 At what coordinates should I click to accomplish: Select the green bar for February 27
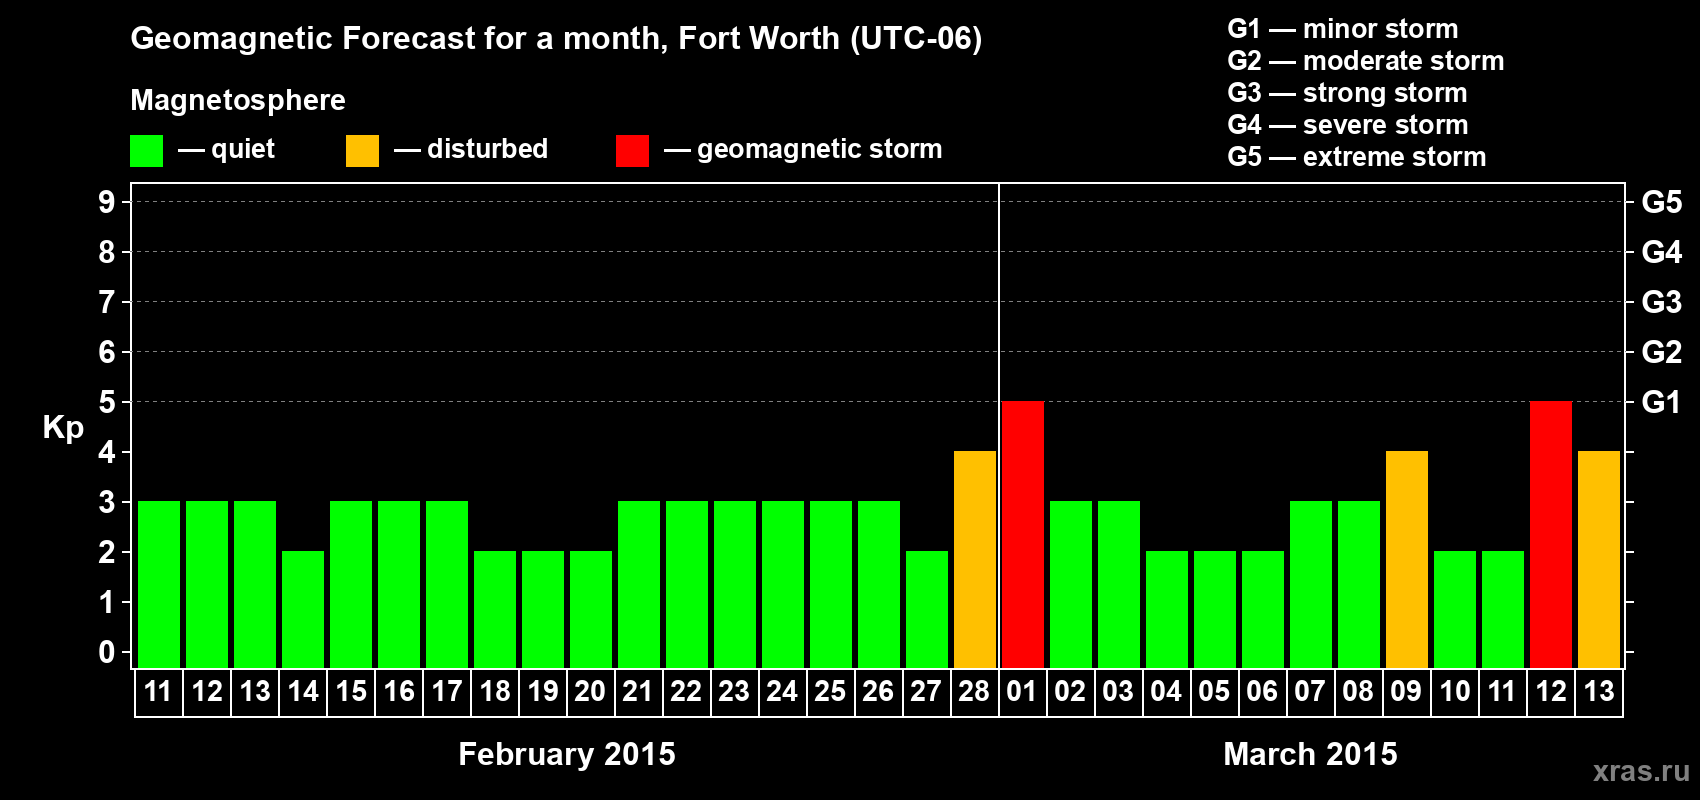[927, 610]
